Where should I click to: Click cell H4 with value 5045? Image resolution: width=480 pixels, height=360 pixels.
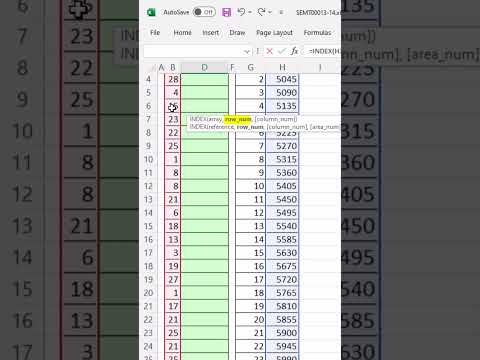tap(282, 79)
